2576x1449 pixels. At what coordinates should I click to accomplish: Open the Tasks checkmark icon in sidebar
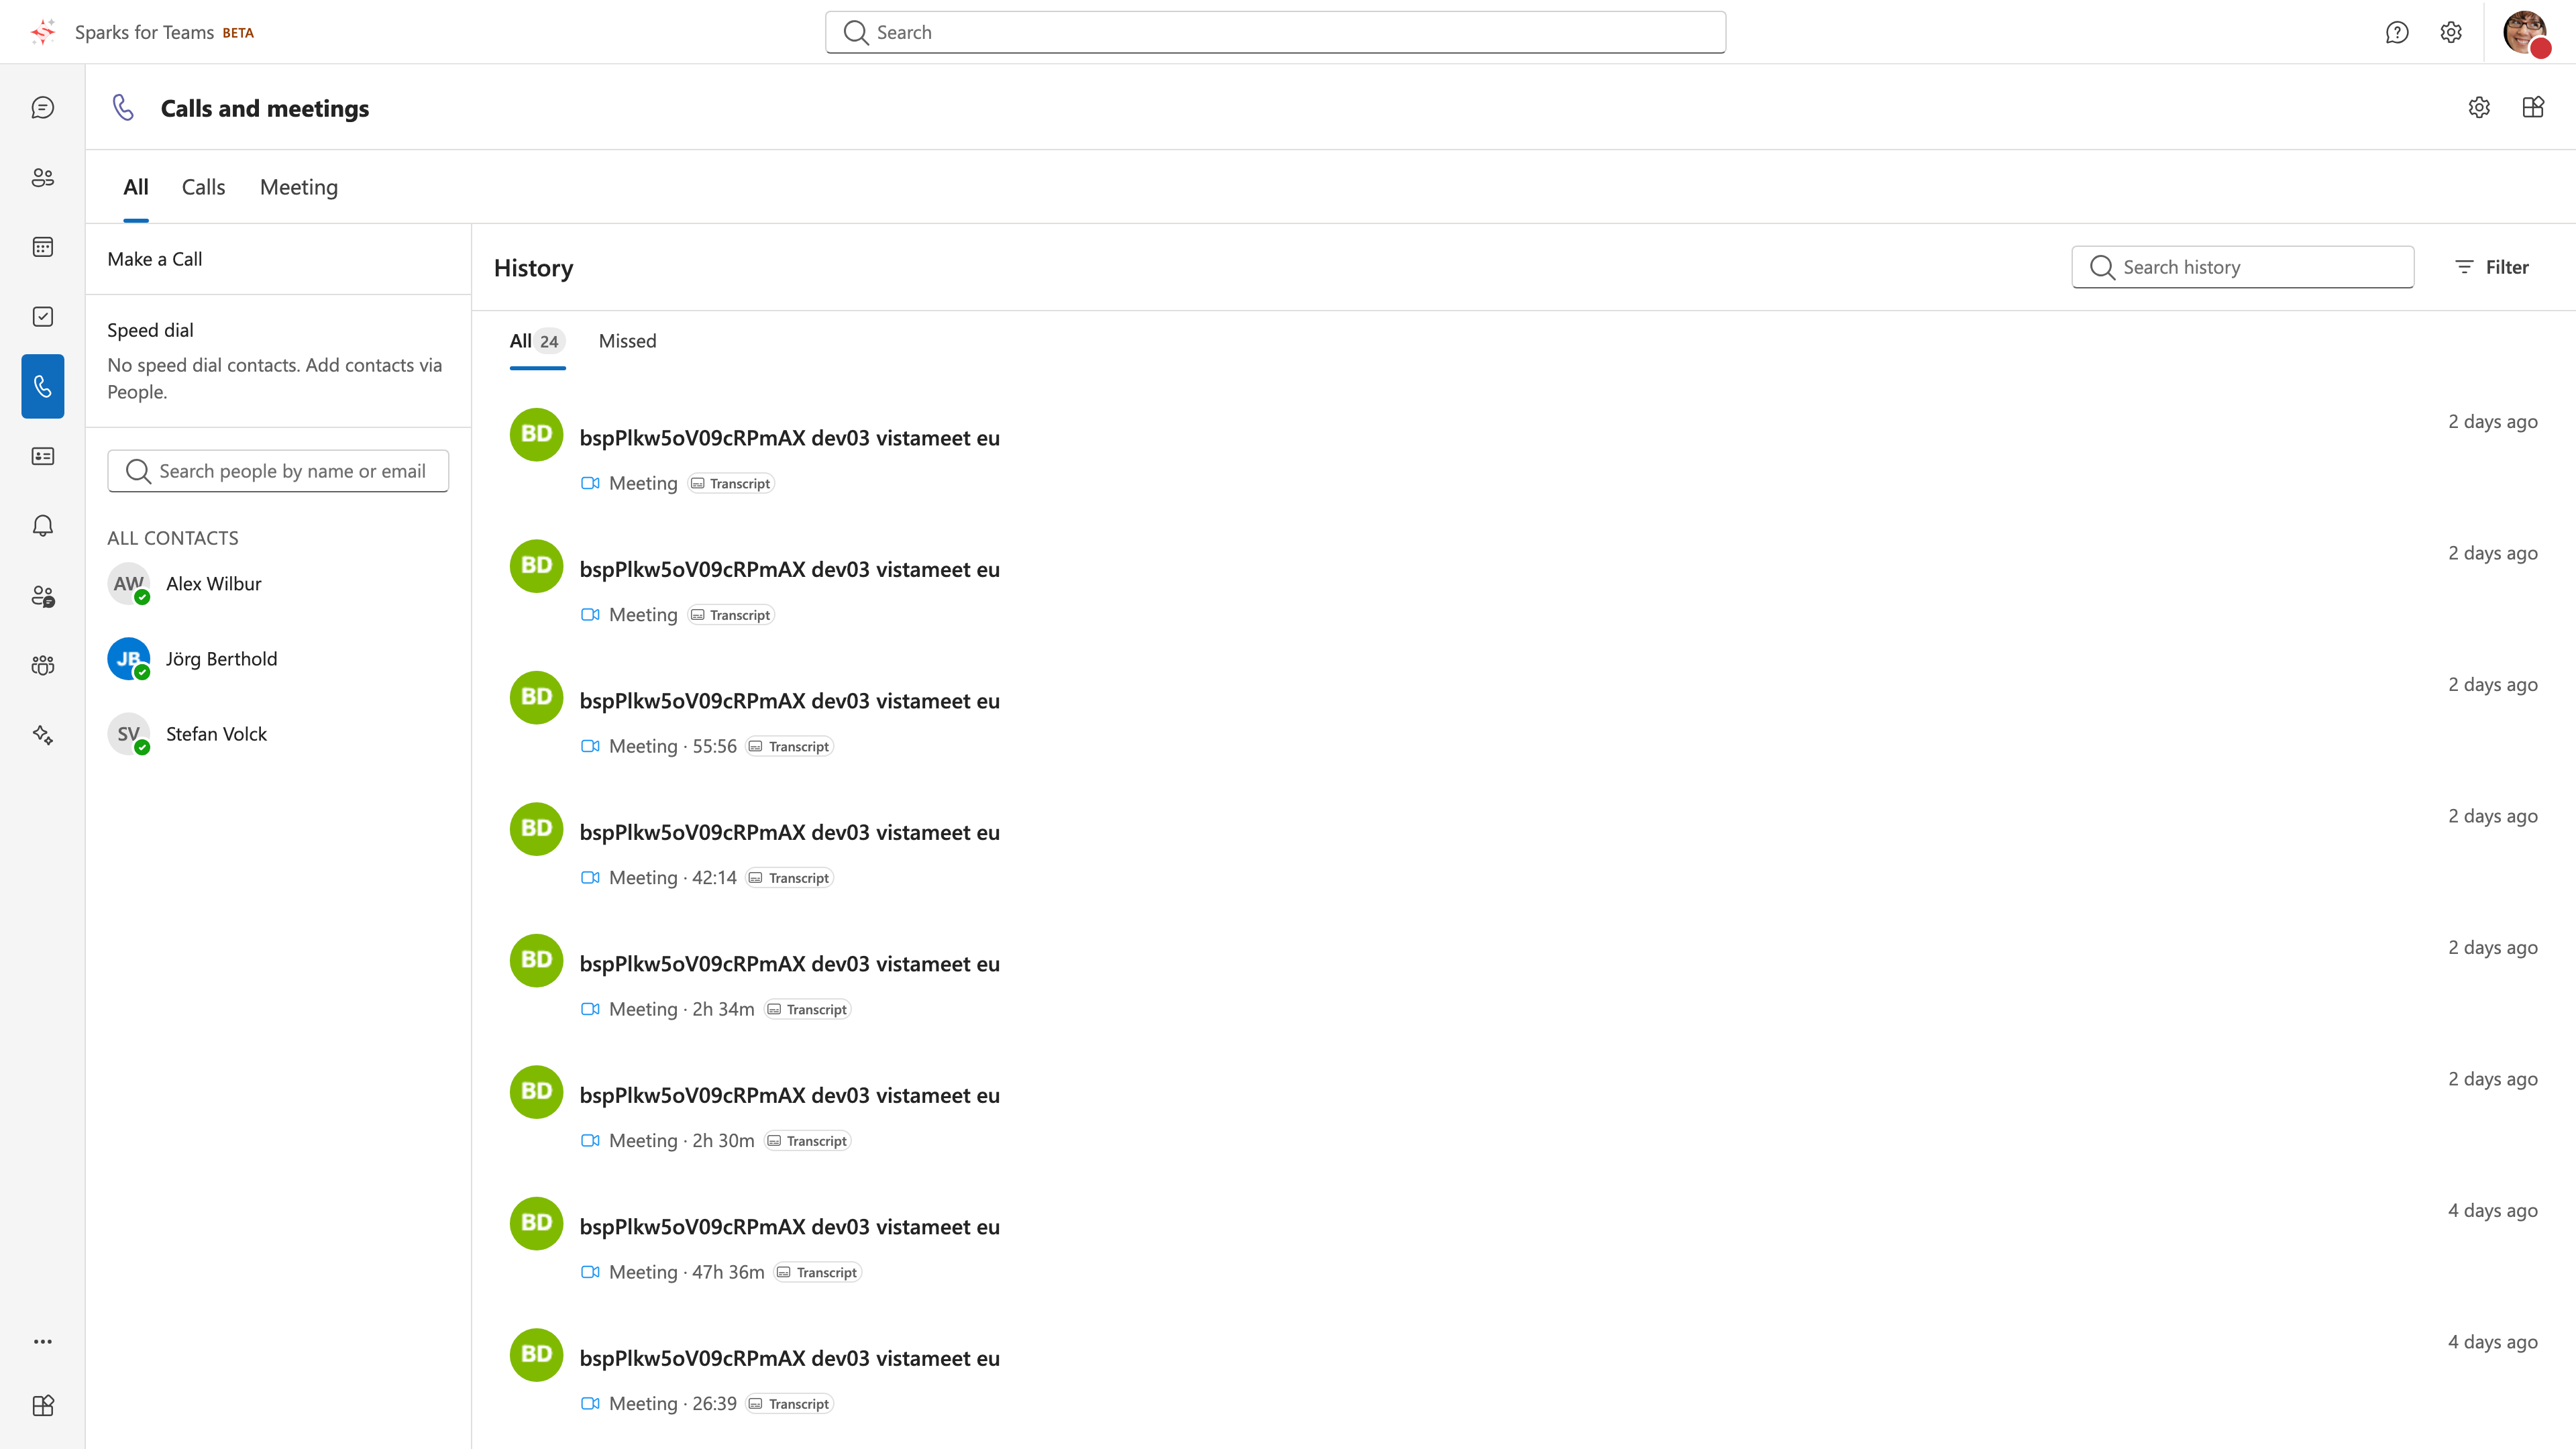(42, 316)
